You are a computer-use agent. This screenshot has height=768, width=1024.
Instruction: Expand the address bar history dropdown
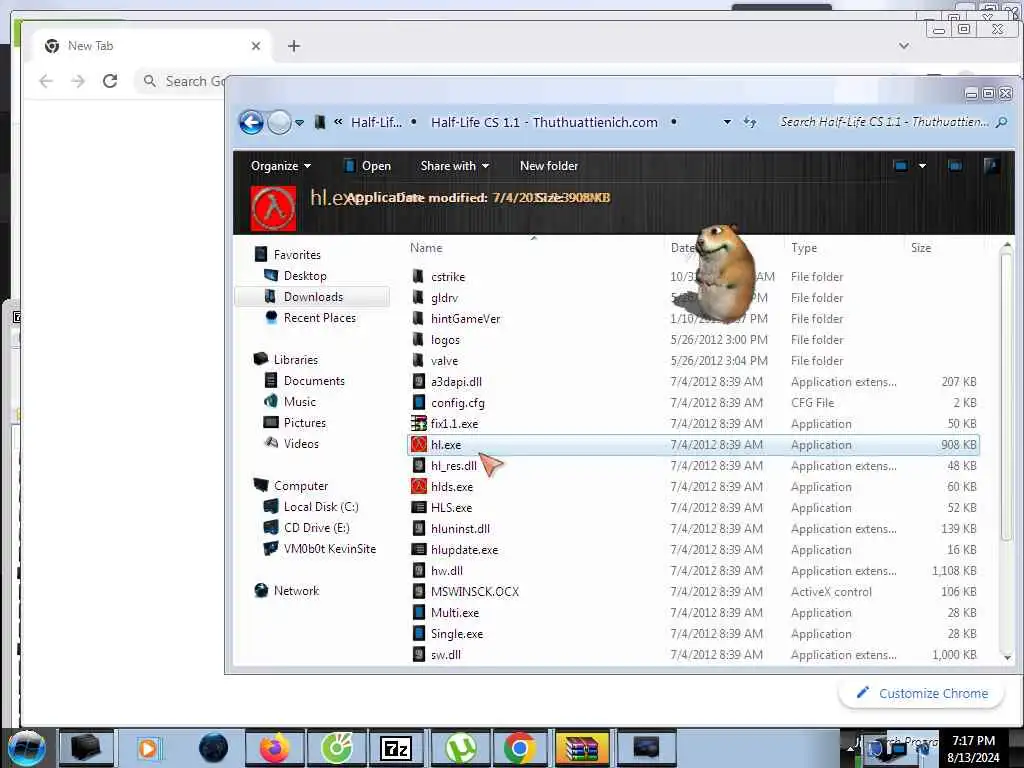(x=727, y=122)
